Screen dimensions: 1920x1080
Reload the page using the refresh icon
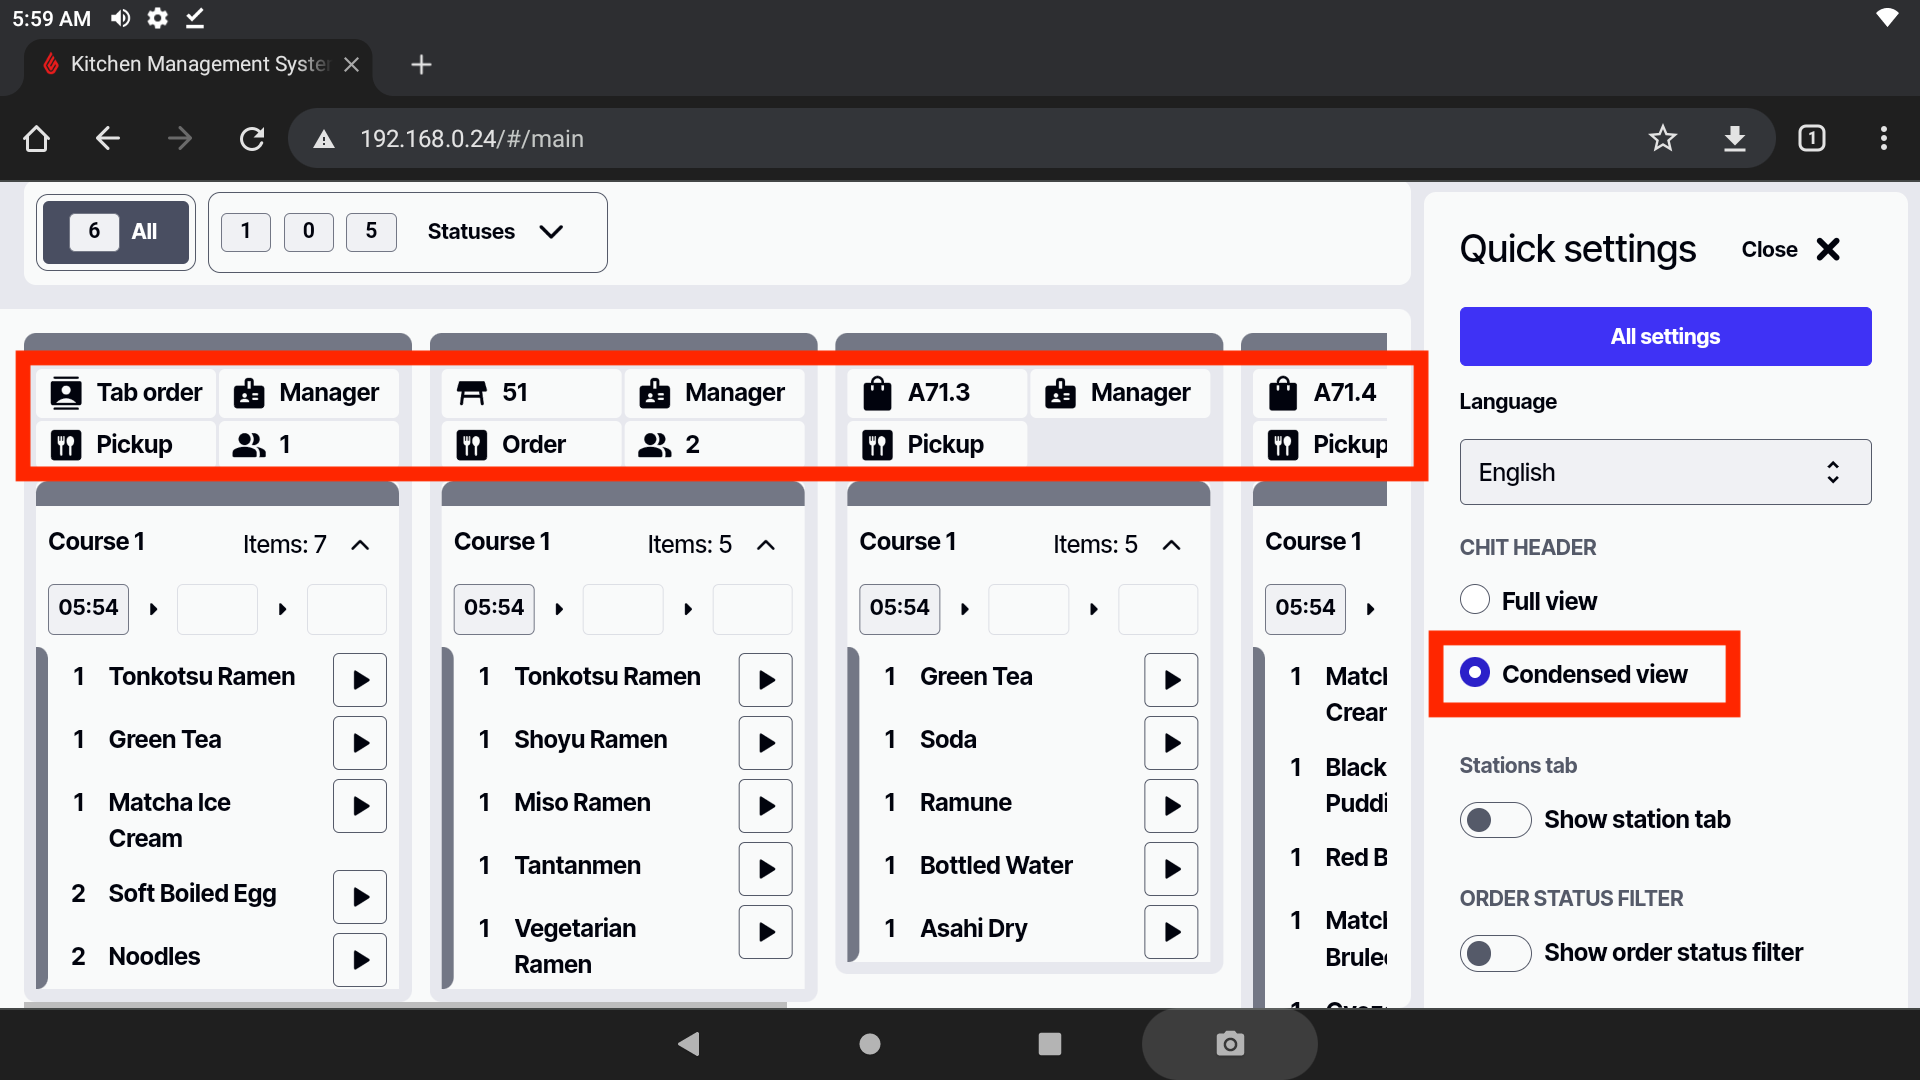tap(252, 138)
